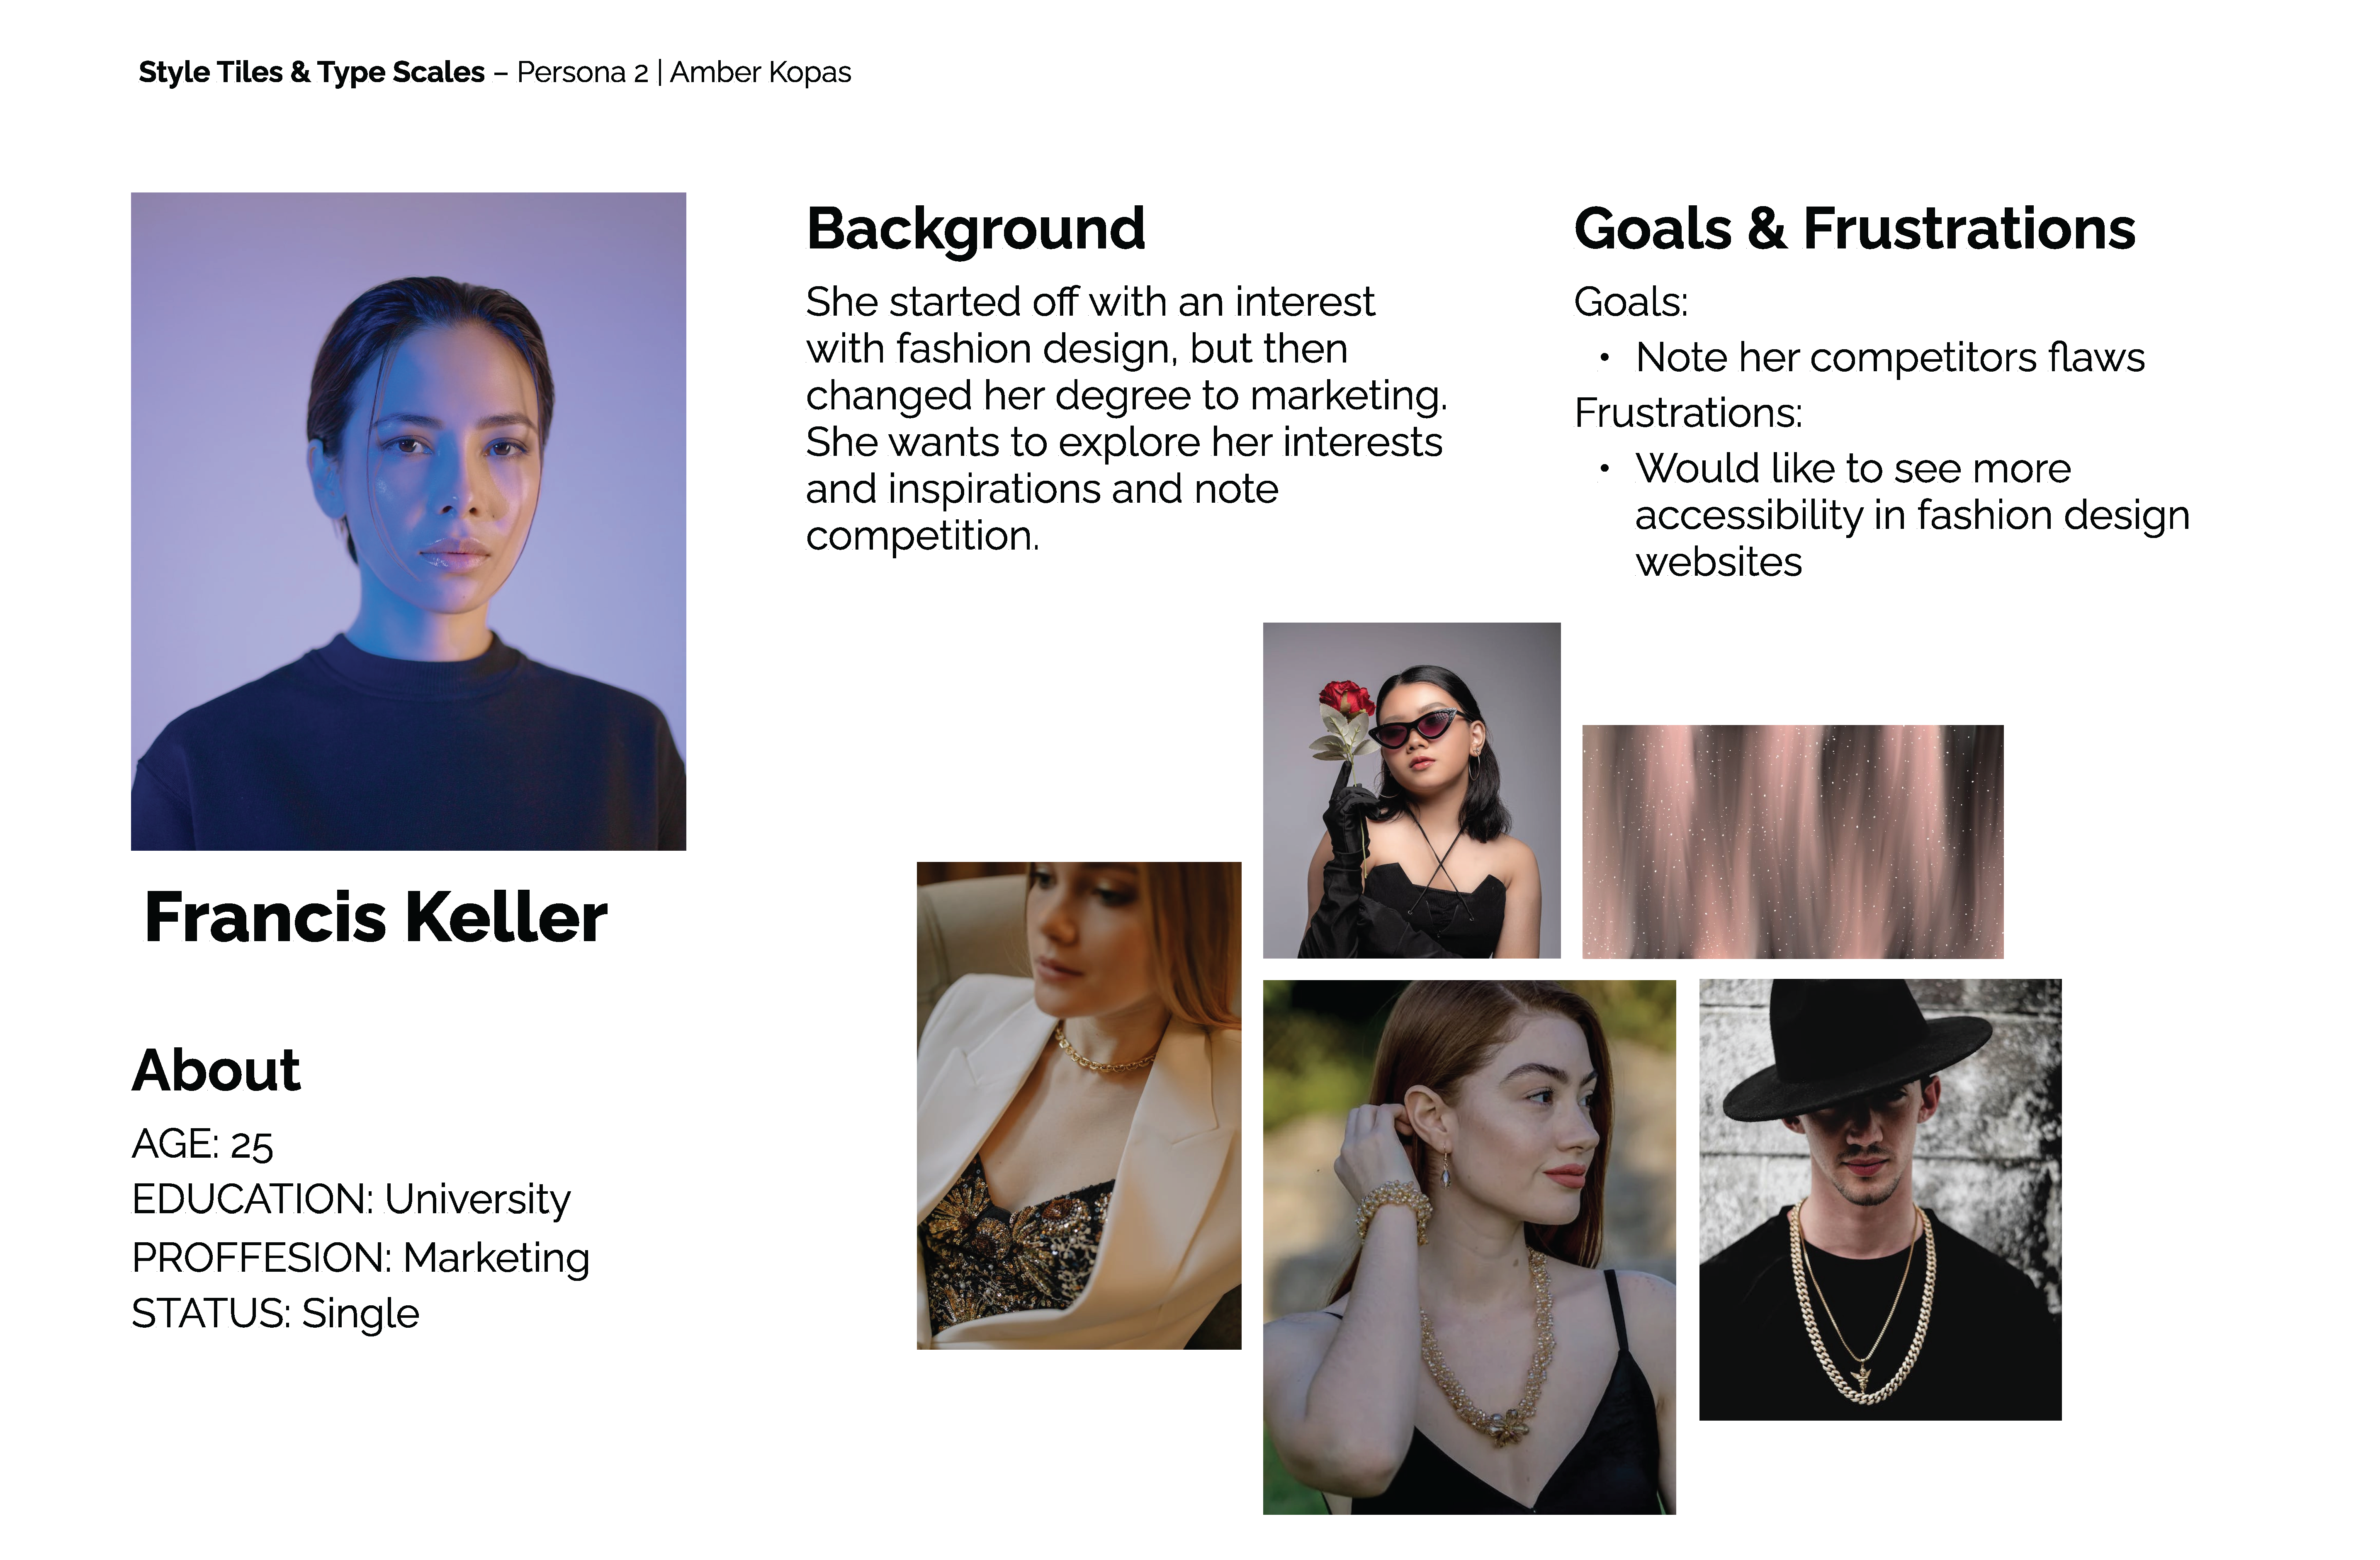Click the STATUS: Single line
Screen dimensions: 2380x1560
pyautogui.click(x=275, y=1314)
